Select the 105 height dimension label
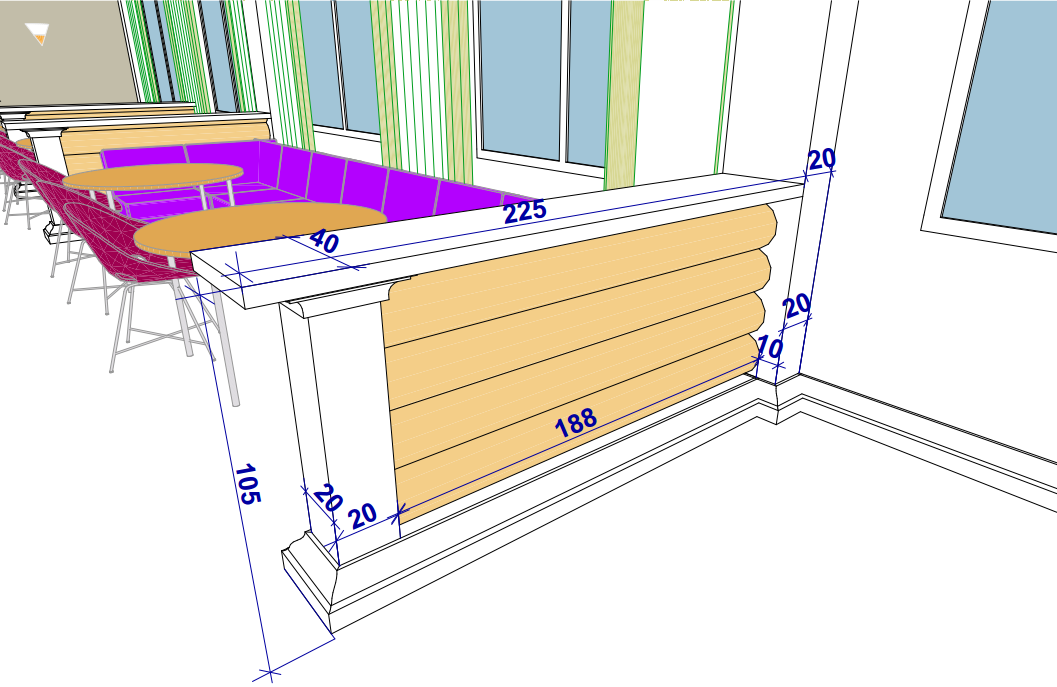This screenshot has height=687, width=1057. point(247,484)
